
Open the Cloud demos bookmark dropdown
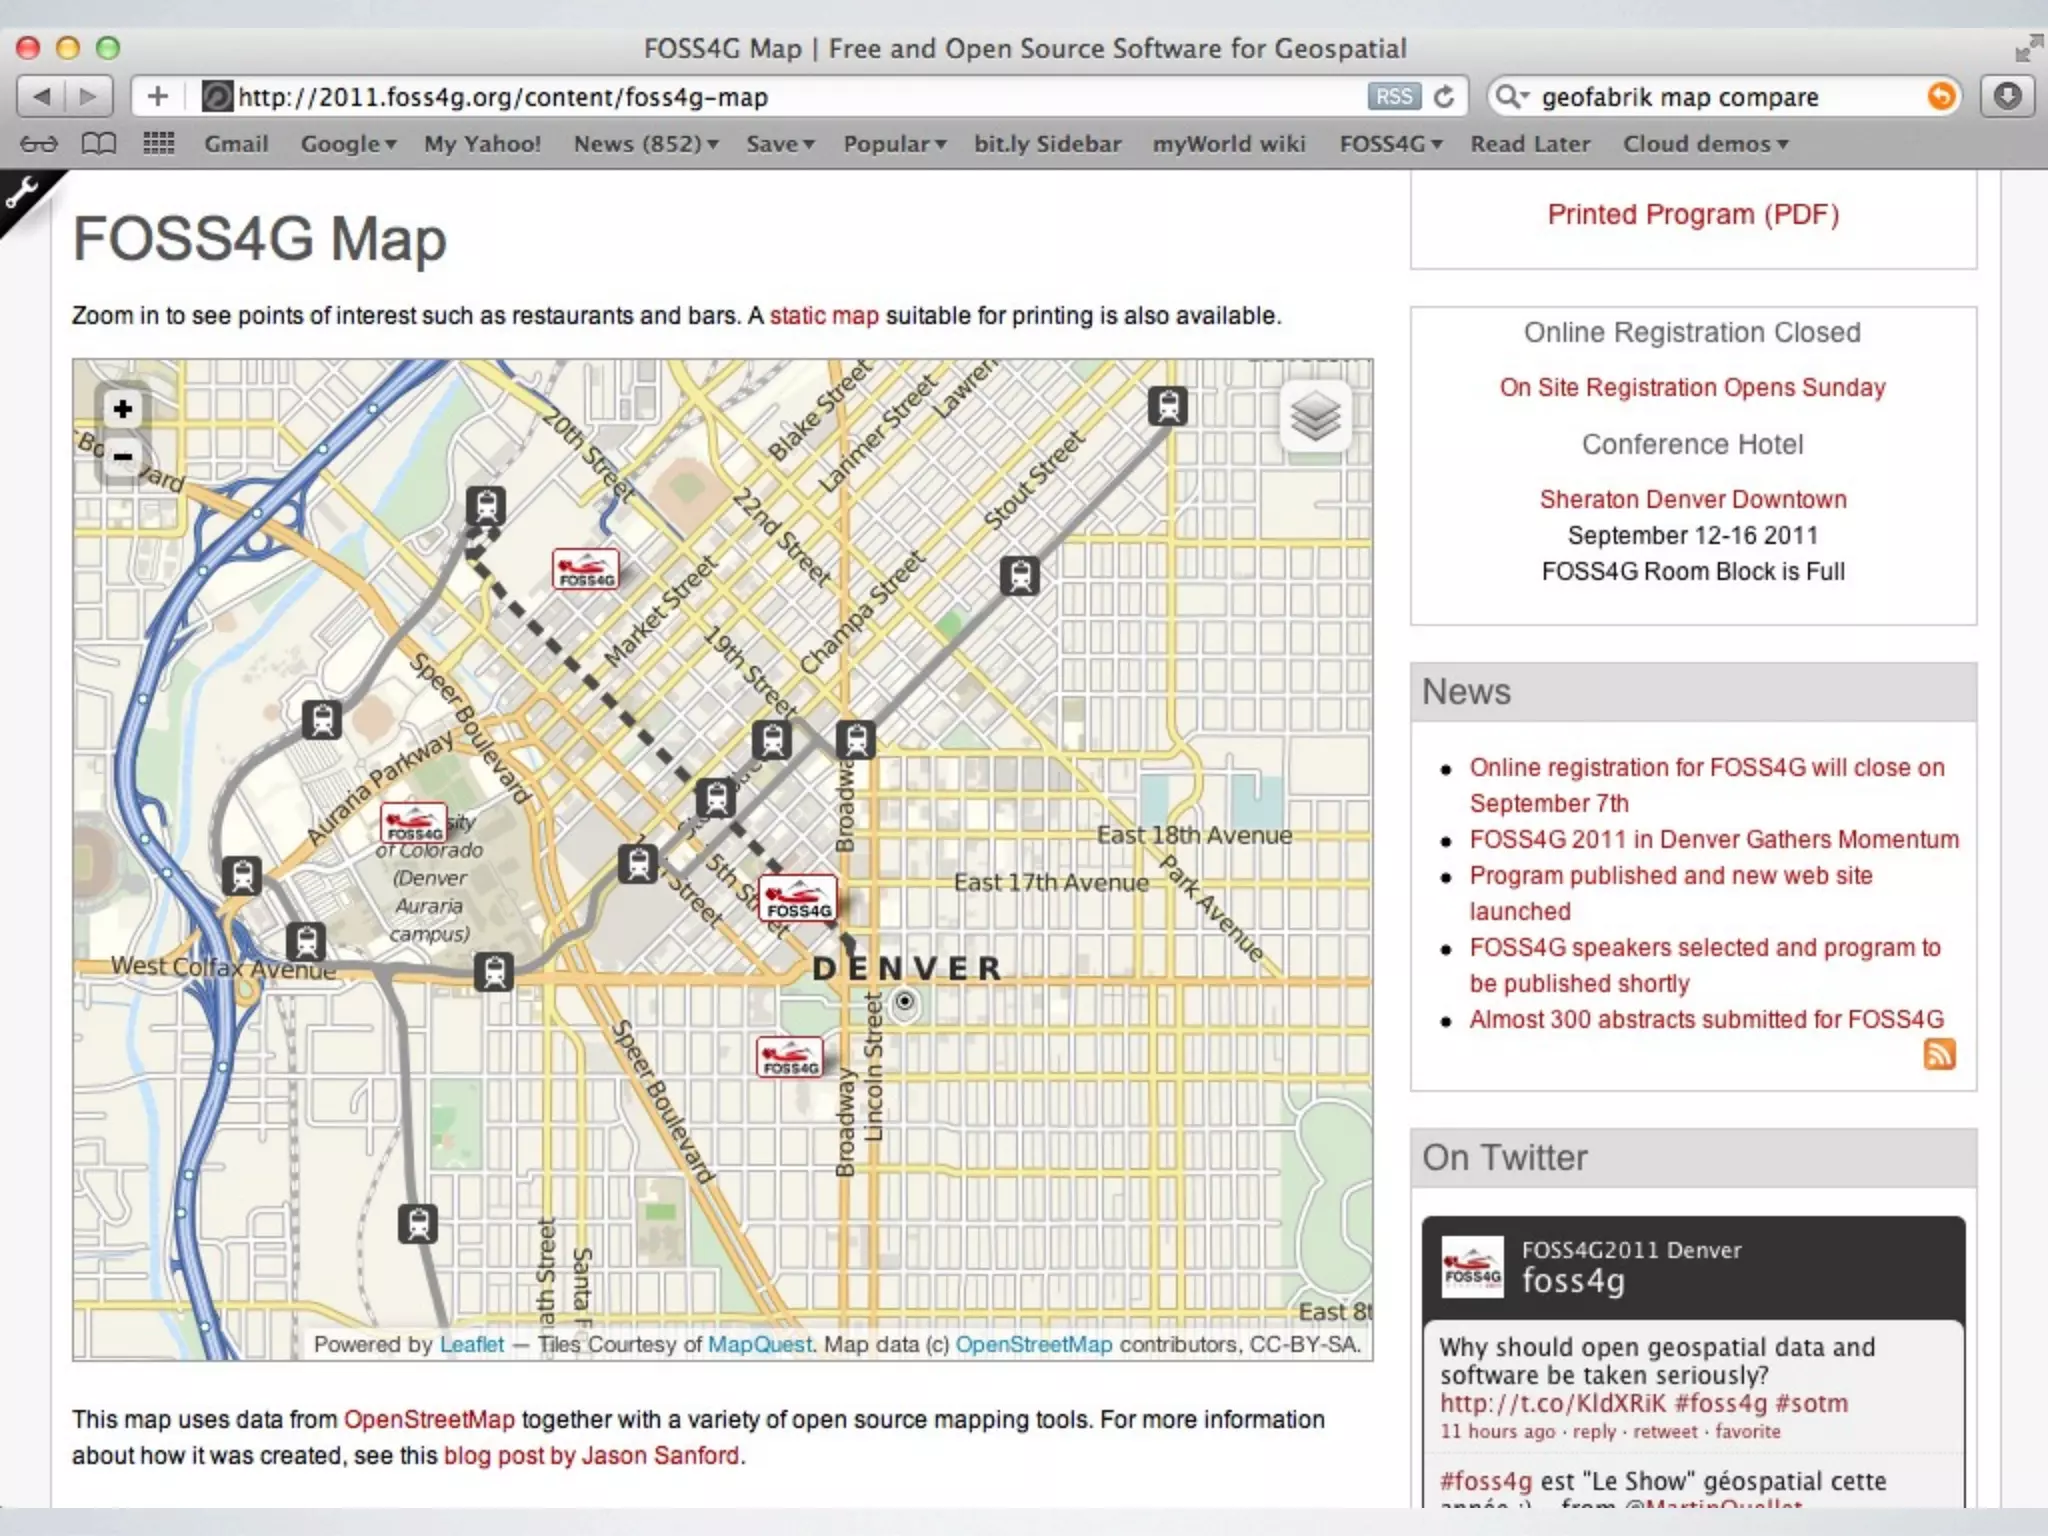1705,144
